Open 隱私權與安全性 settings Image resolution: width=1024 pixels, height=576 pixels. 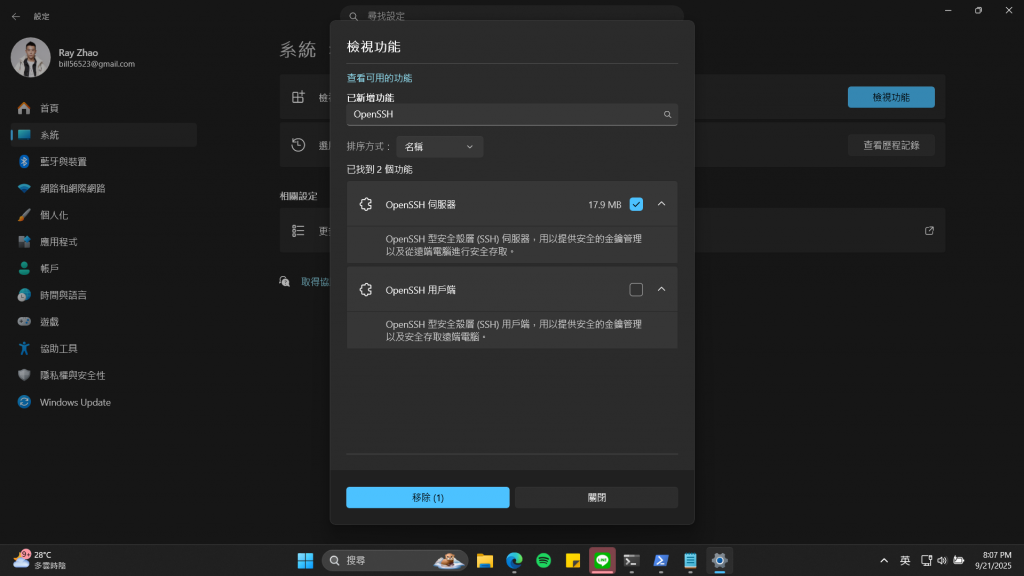click(103, 376)
